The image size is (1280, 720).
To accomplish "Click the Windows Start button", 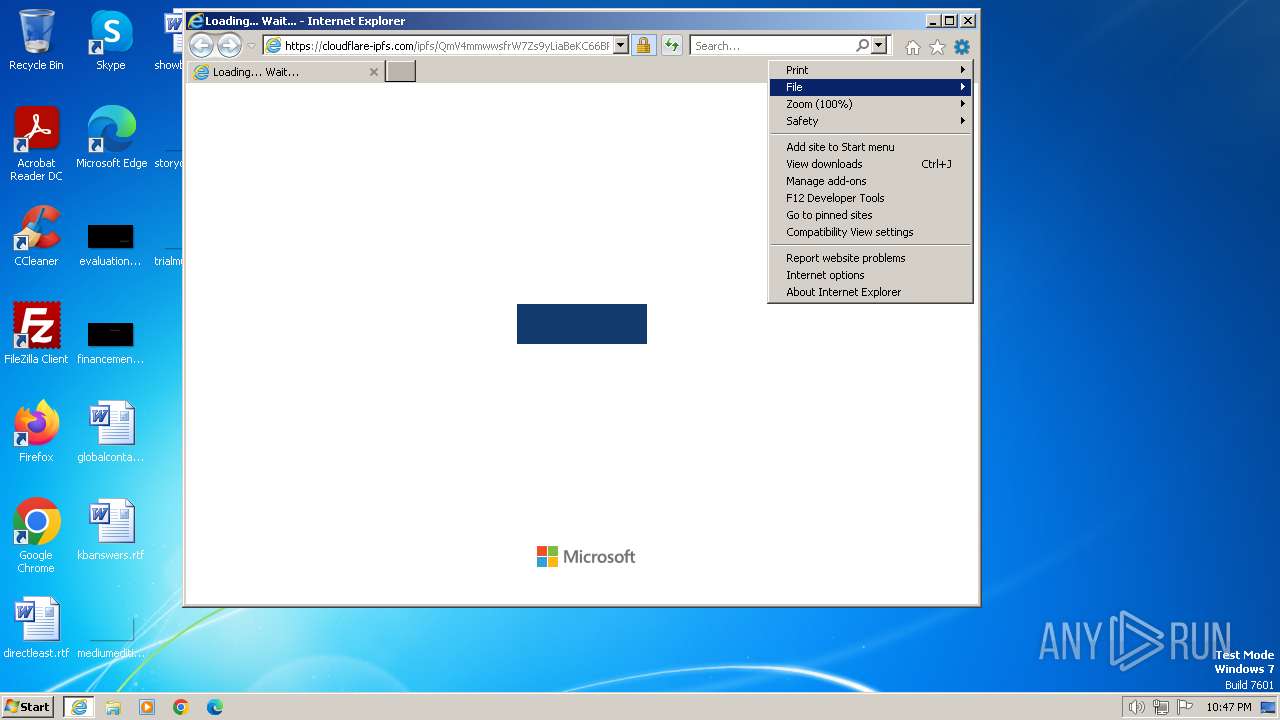I will pyautogui.click(x=27, y=706).
